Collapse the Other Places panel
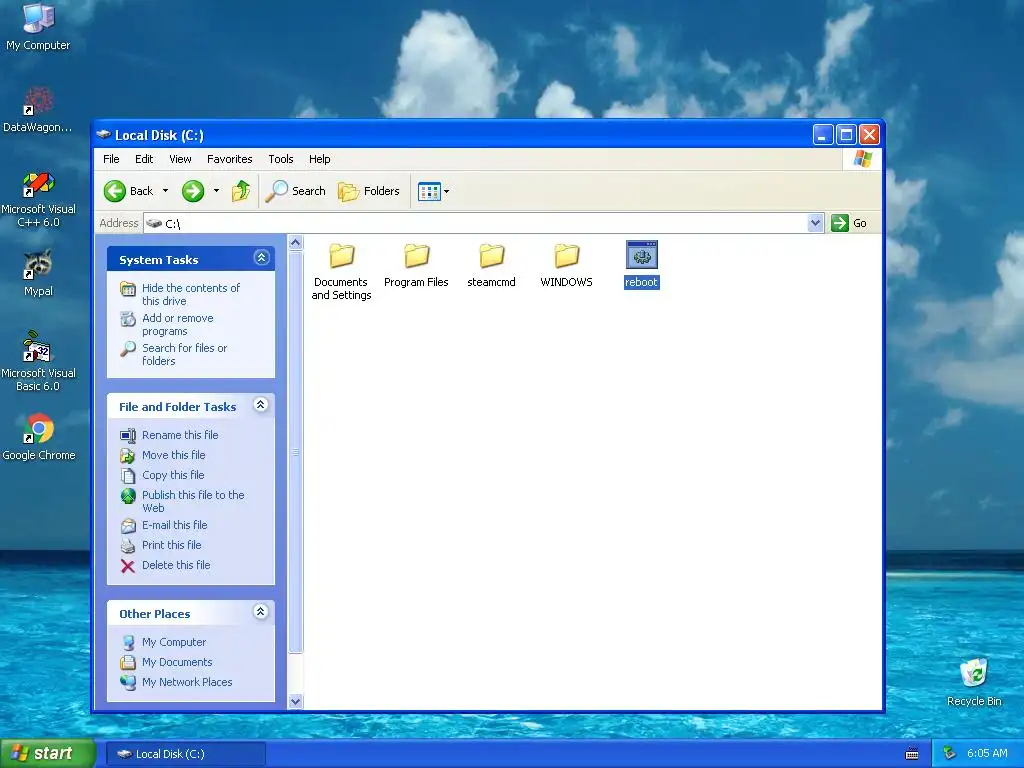The width and height of the screenshot is (1024, 768). (261, 612)
